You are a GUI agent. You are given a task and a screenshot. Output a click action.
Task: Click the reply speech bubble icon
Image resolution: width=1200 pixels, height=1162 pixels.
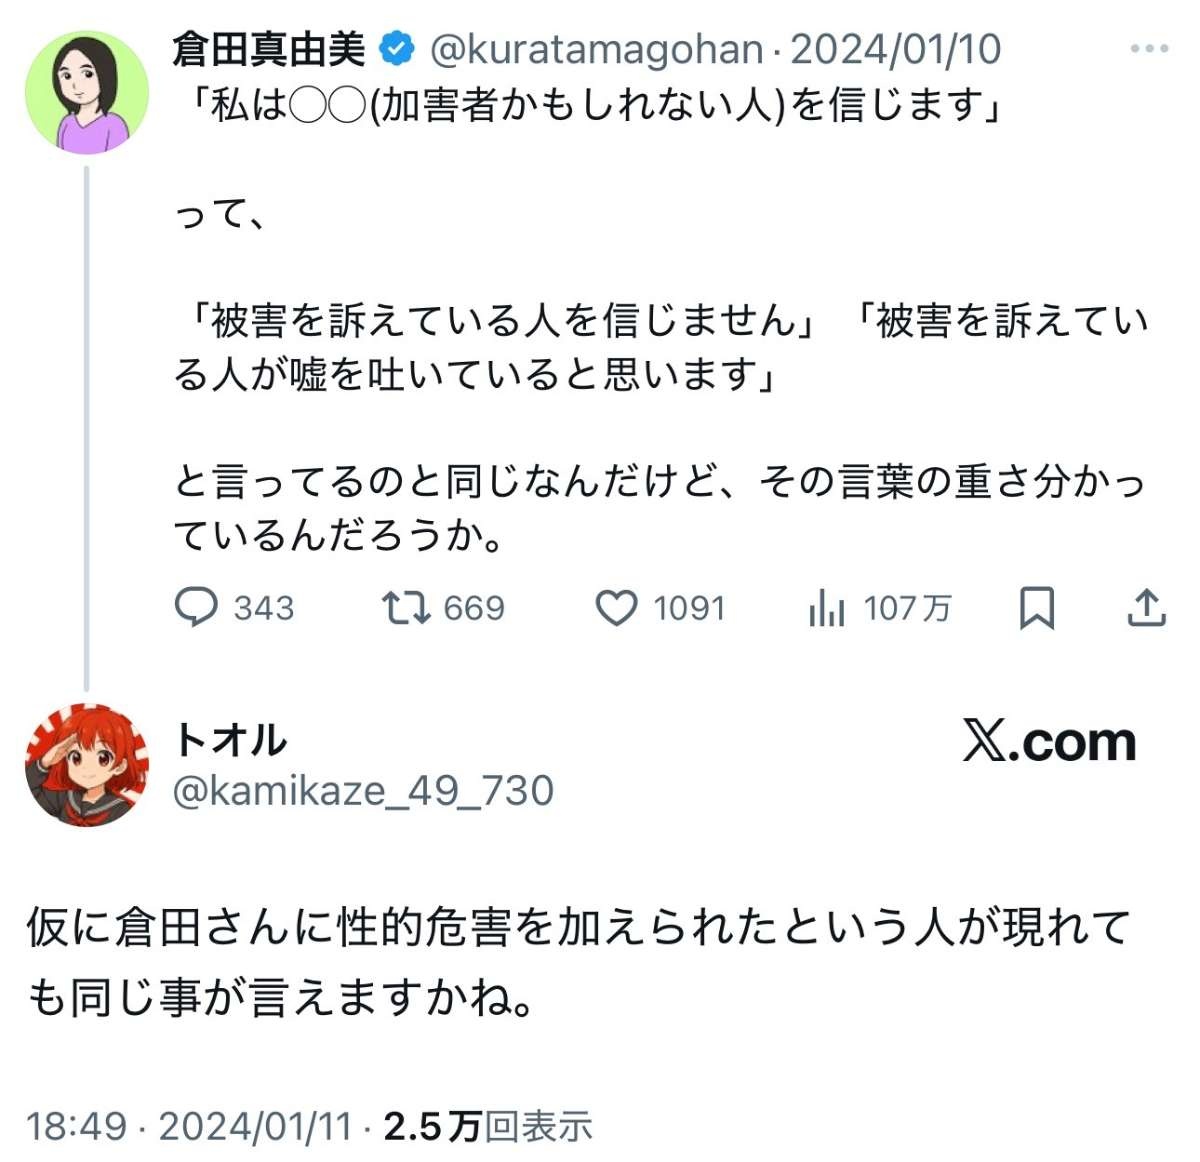coord(196,607)
